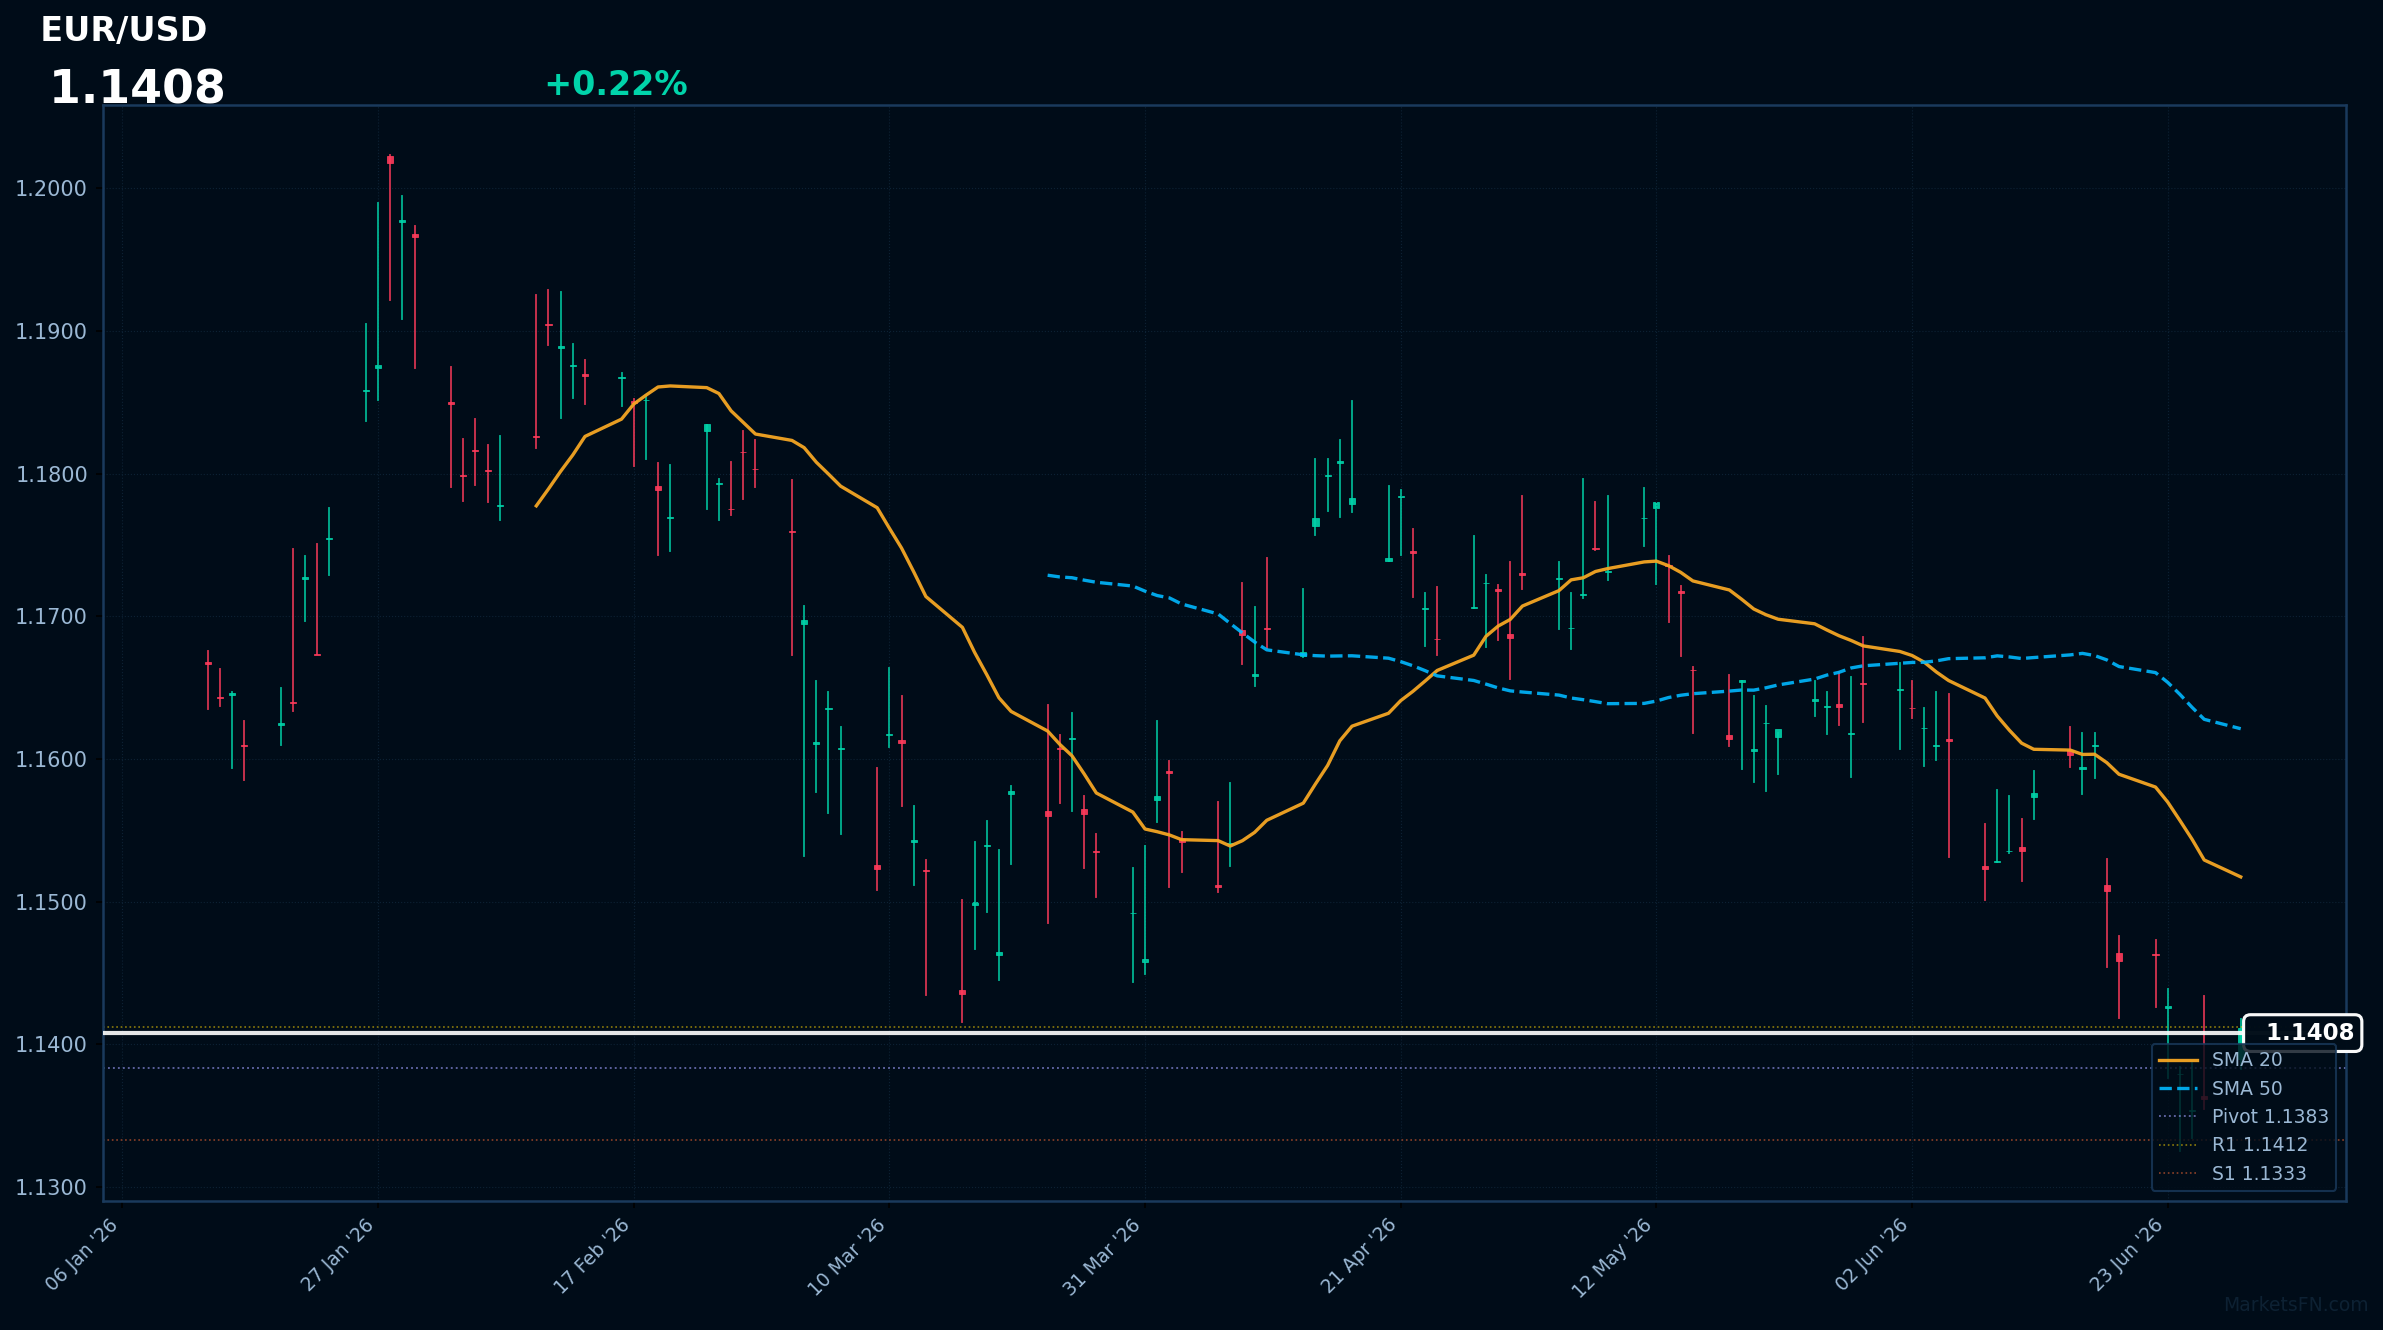Image resolution: width=2383 pixels, height=1330 pixels.
Task: Click the 1.1700 y-axis label
Action: point(51,617)
